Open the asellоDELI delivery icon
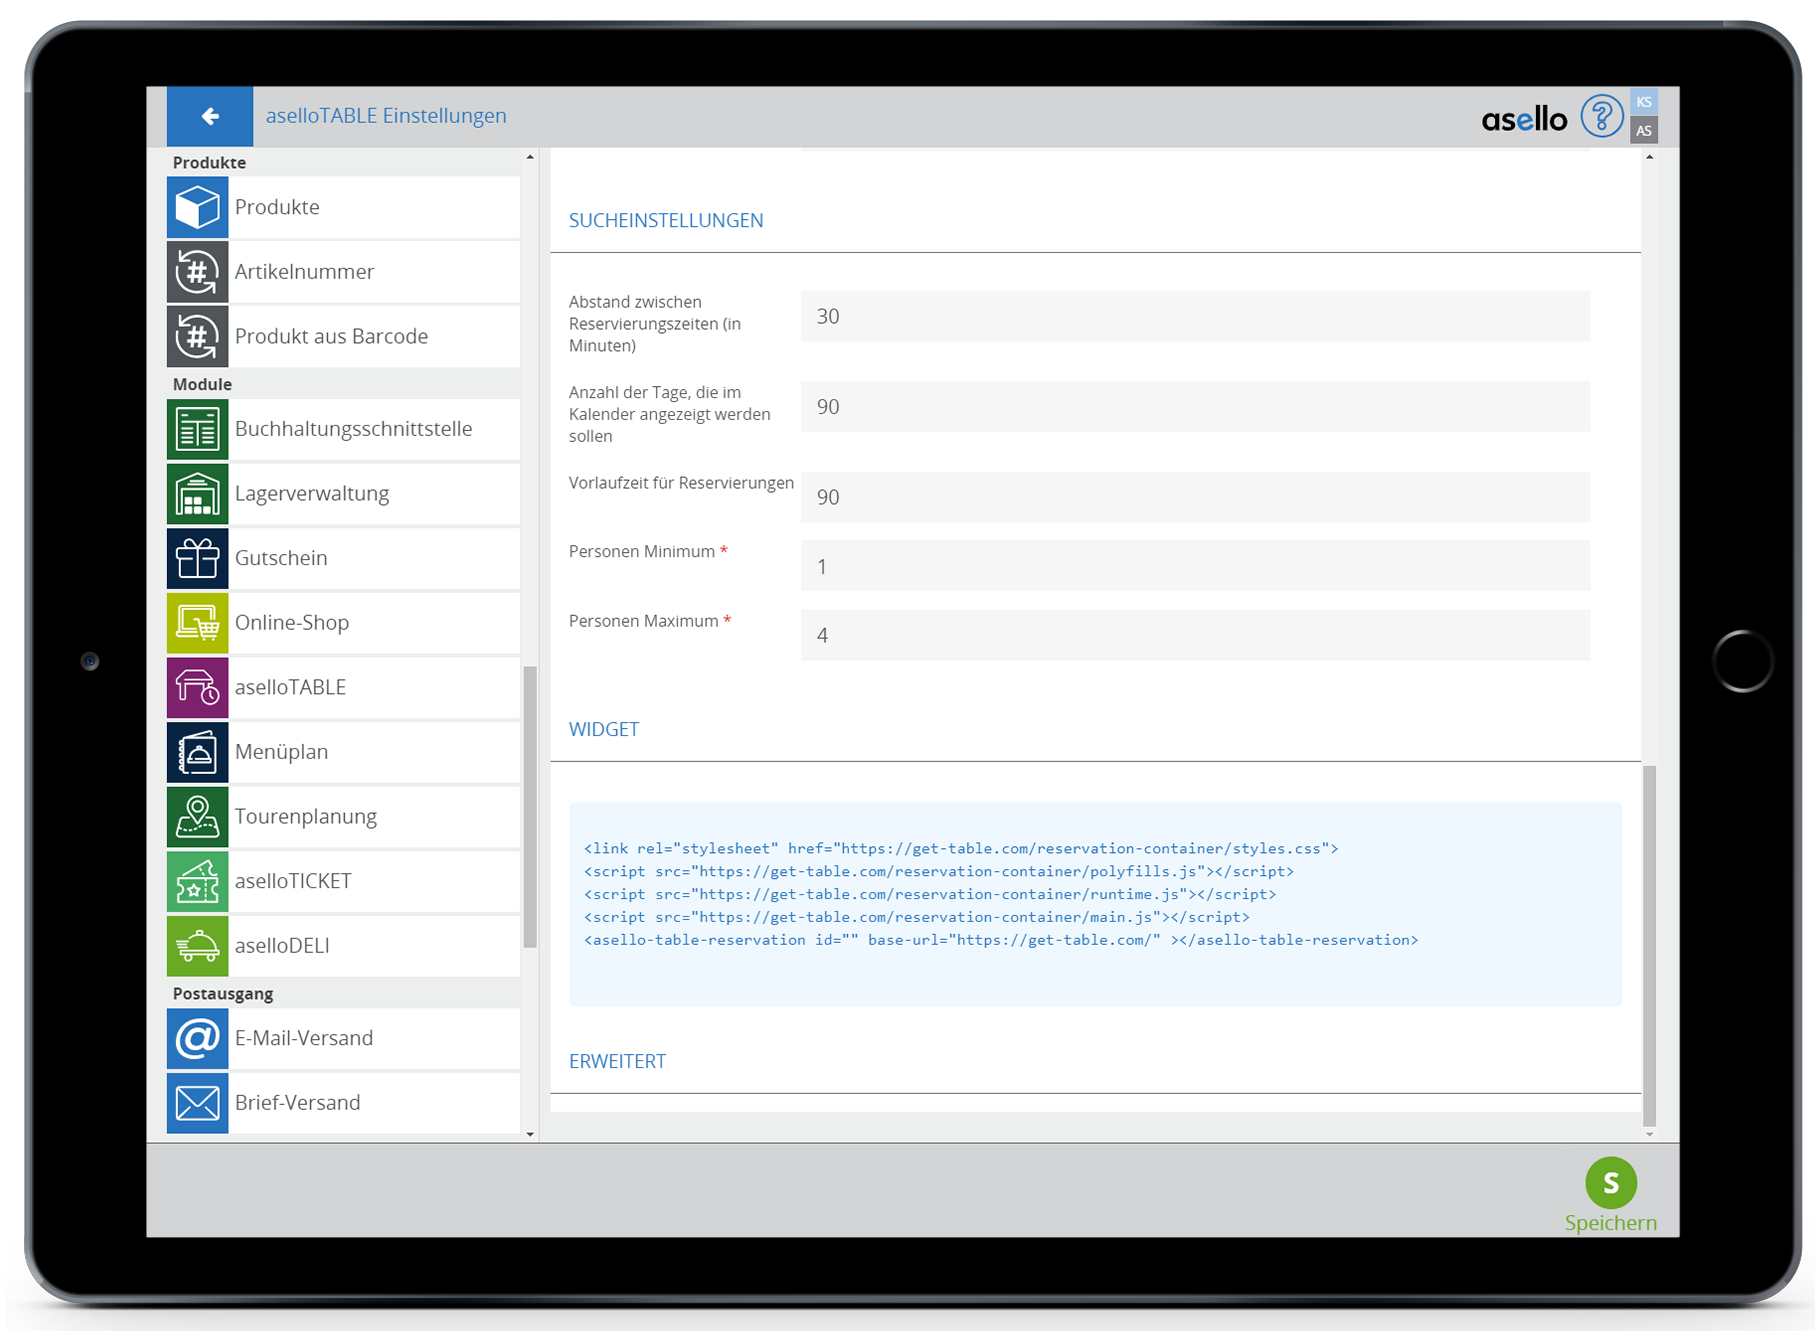 [x=197, y=946]
